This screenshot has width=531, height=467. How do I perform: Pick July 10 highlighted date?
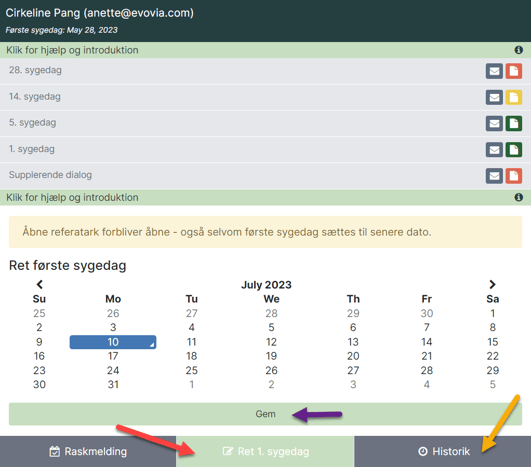pos(113,342)
